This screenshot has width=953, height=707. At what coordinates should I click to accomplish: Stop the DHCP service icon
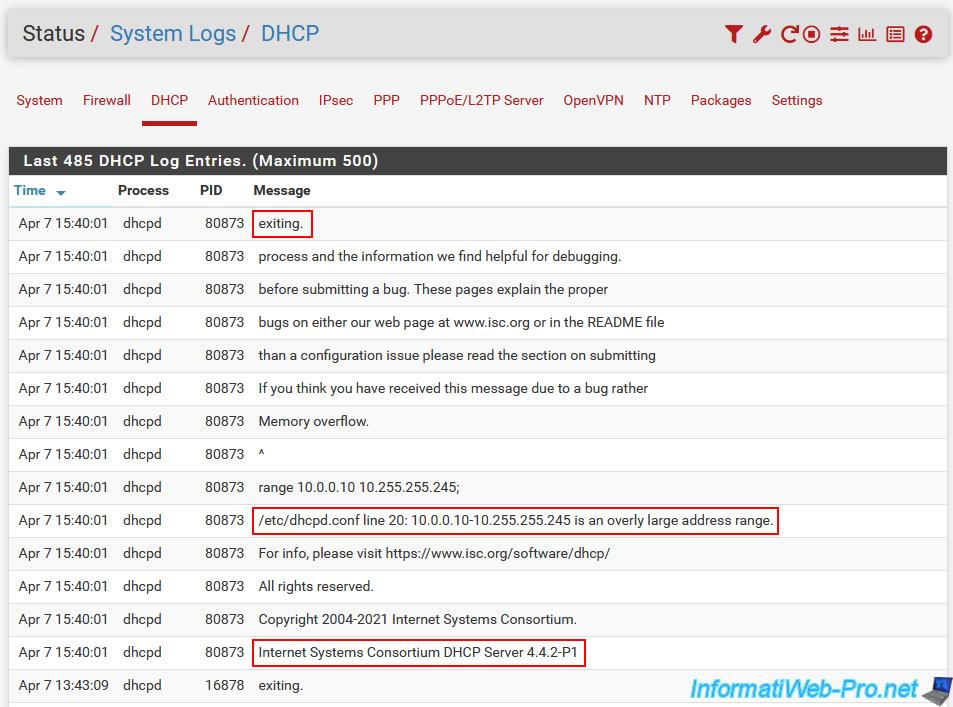(x=812, y=34)
